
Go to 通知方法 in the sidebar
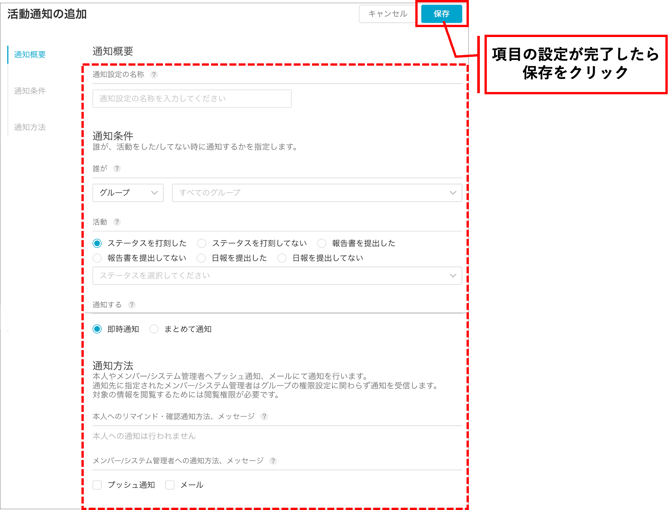coord(30,127)
